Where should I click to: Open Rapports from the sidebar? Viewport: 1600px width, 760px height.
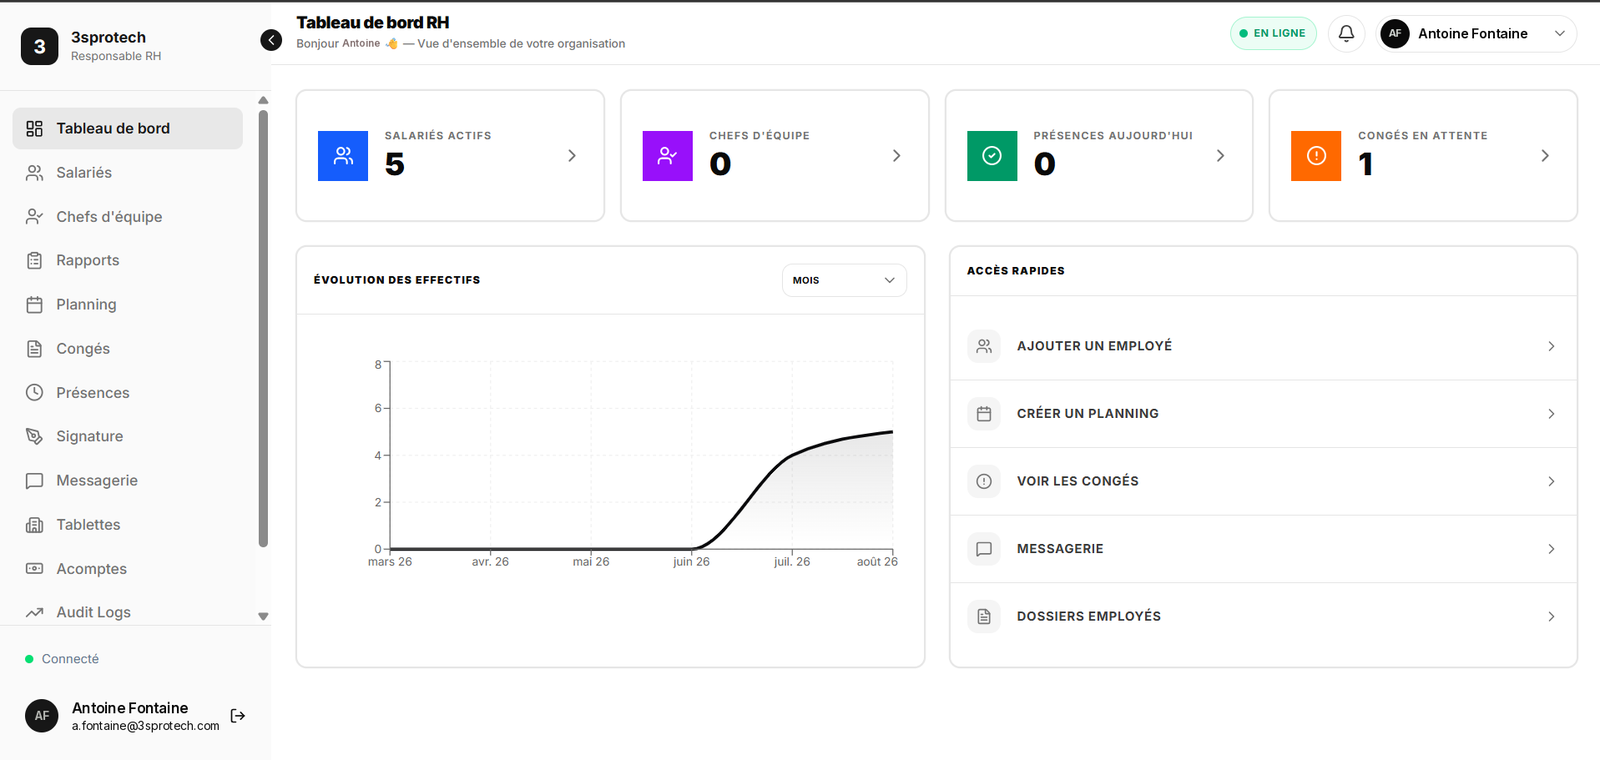(x=128, y=261)
